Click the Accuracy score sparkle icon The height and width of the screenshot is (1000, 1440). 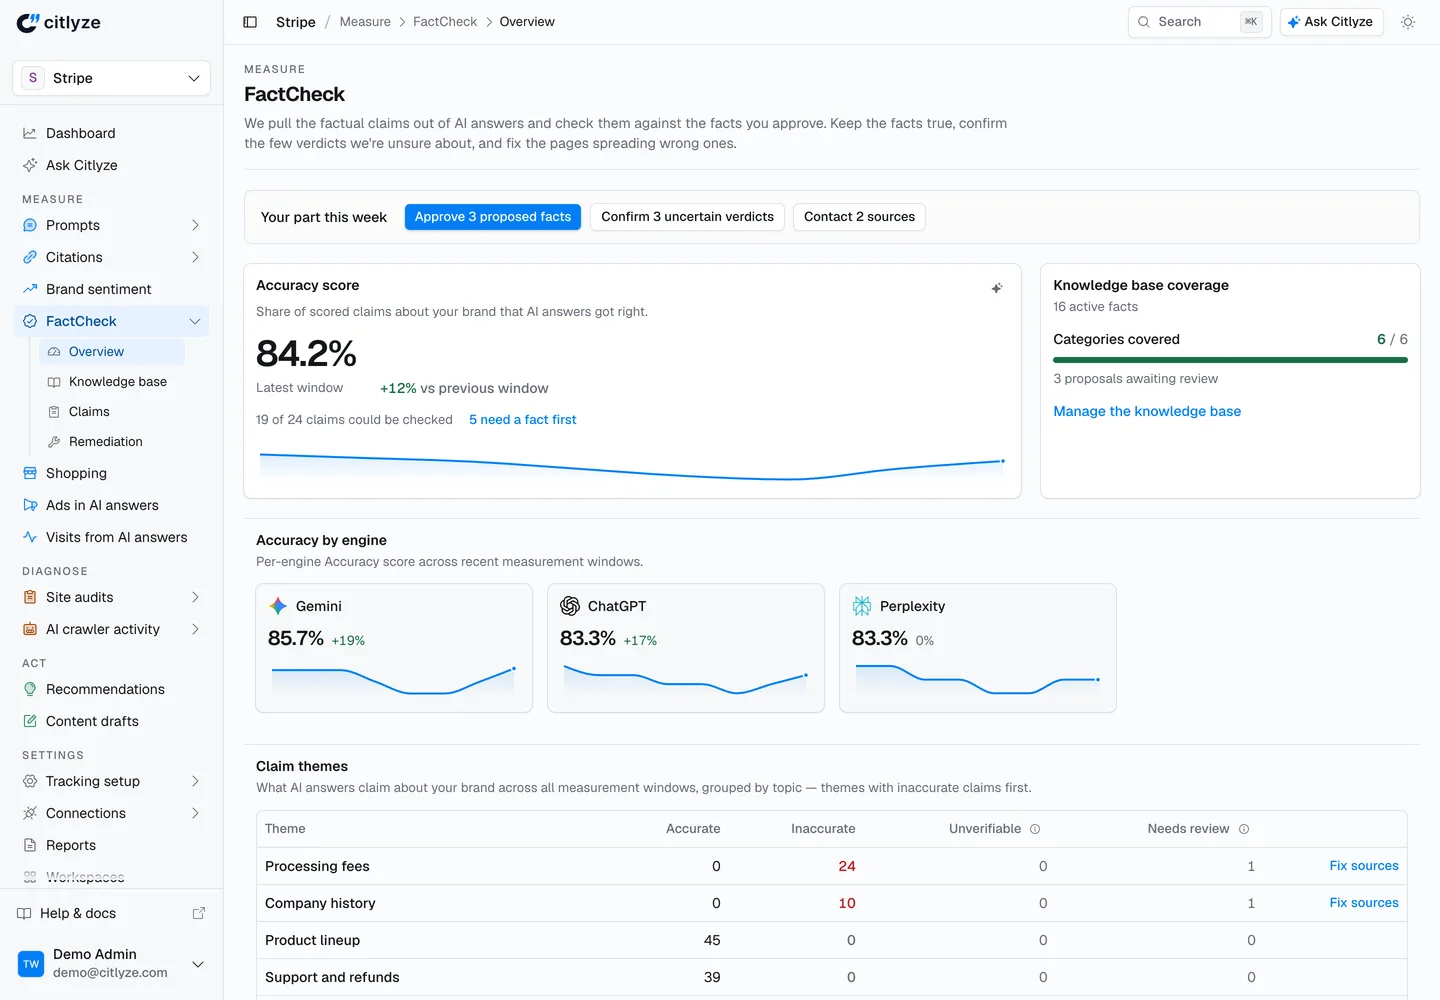click(997, 288)
